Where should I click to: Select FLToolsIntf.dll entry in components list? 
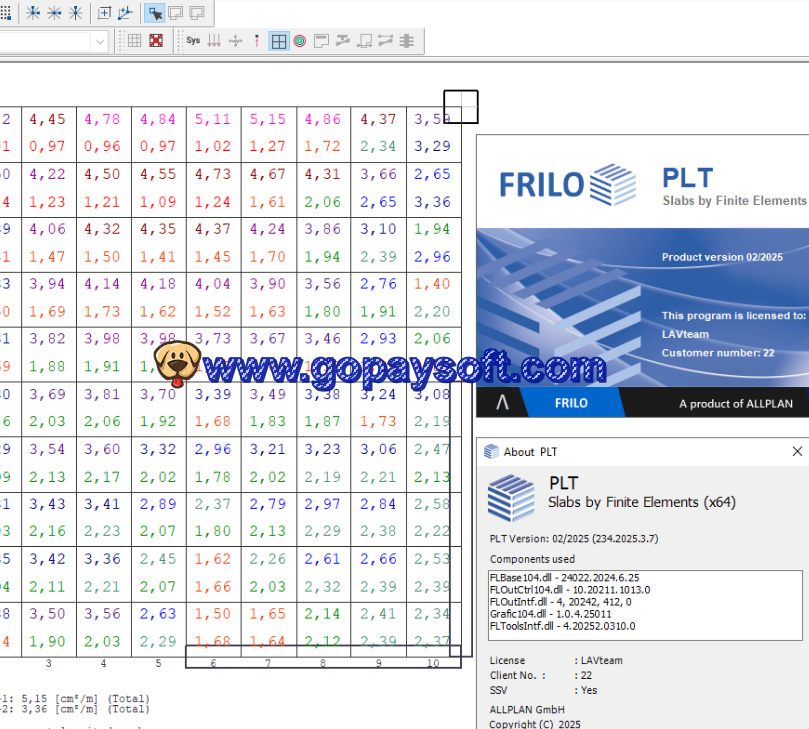click(562, 626)
